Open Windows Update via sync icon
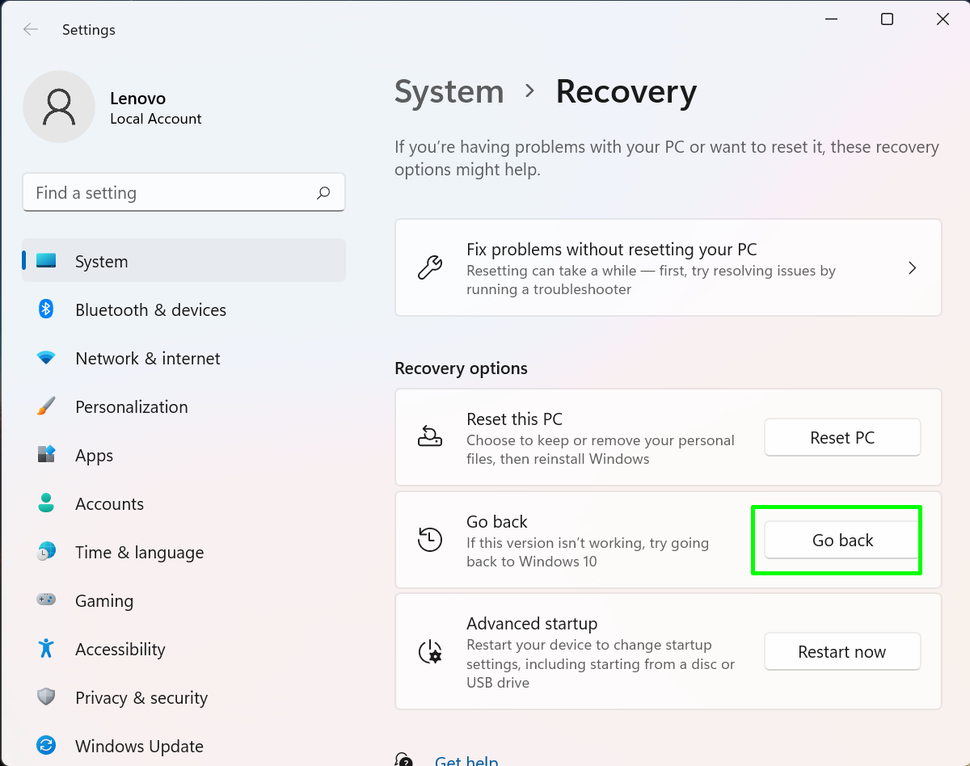Screen dimensions: 970x766 coord(46,746)
